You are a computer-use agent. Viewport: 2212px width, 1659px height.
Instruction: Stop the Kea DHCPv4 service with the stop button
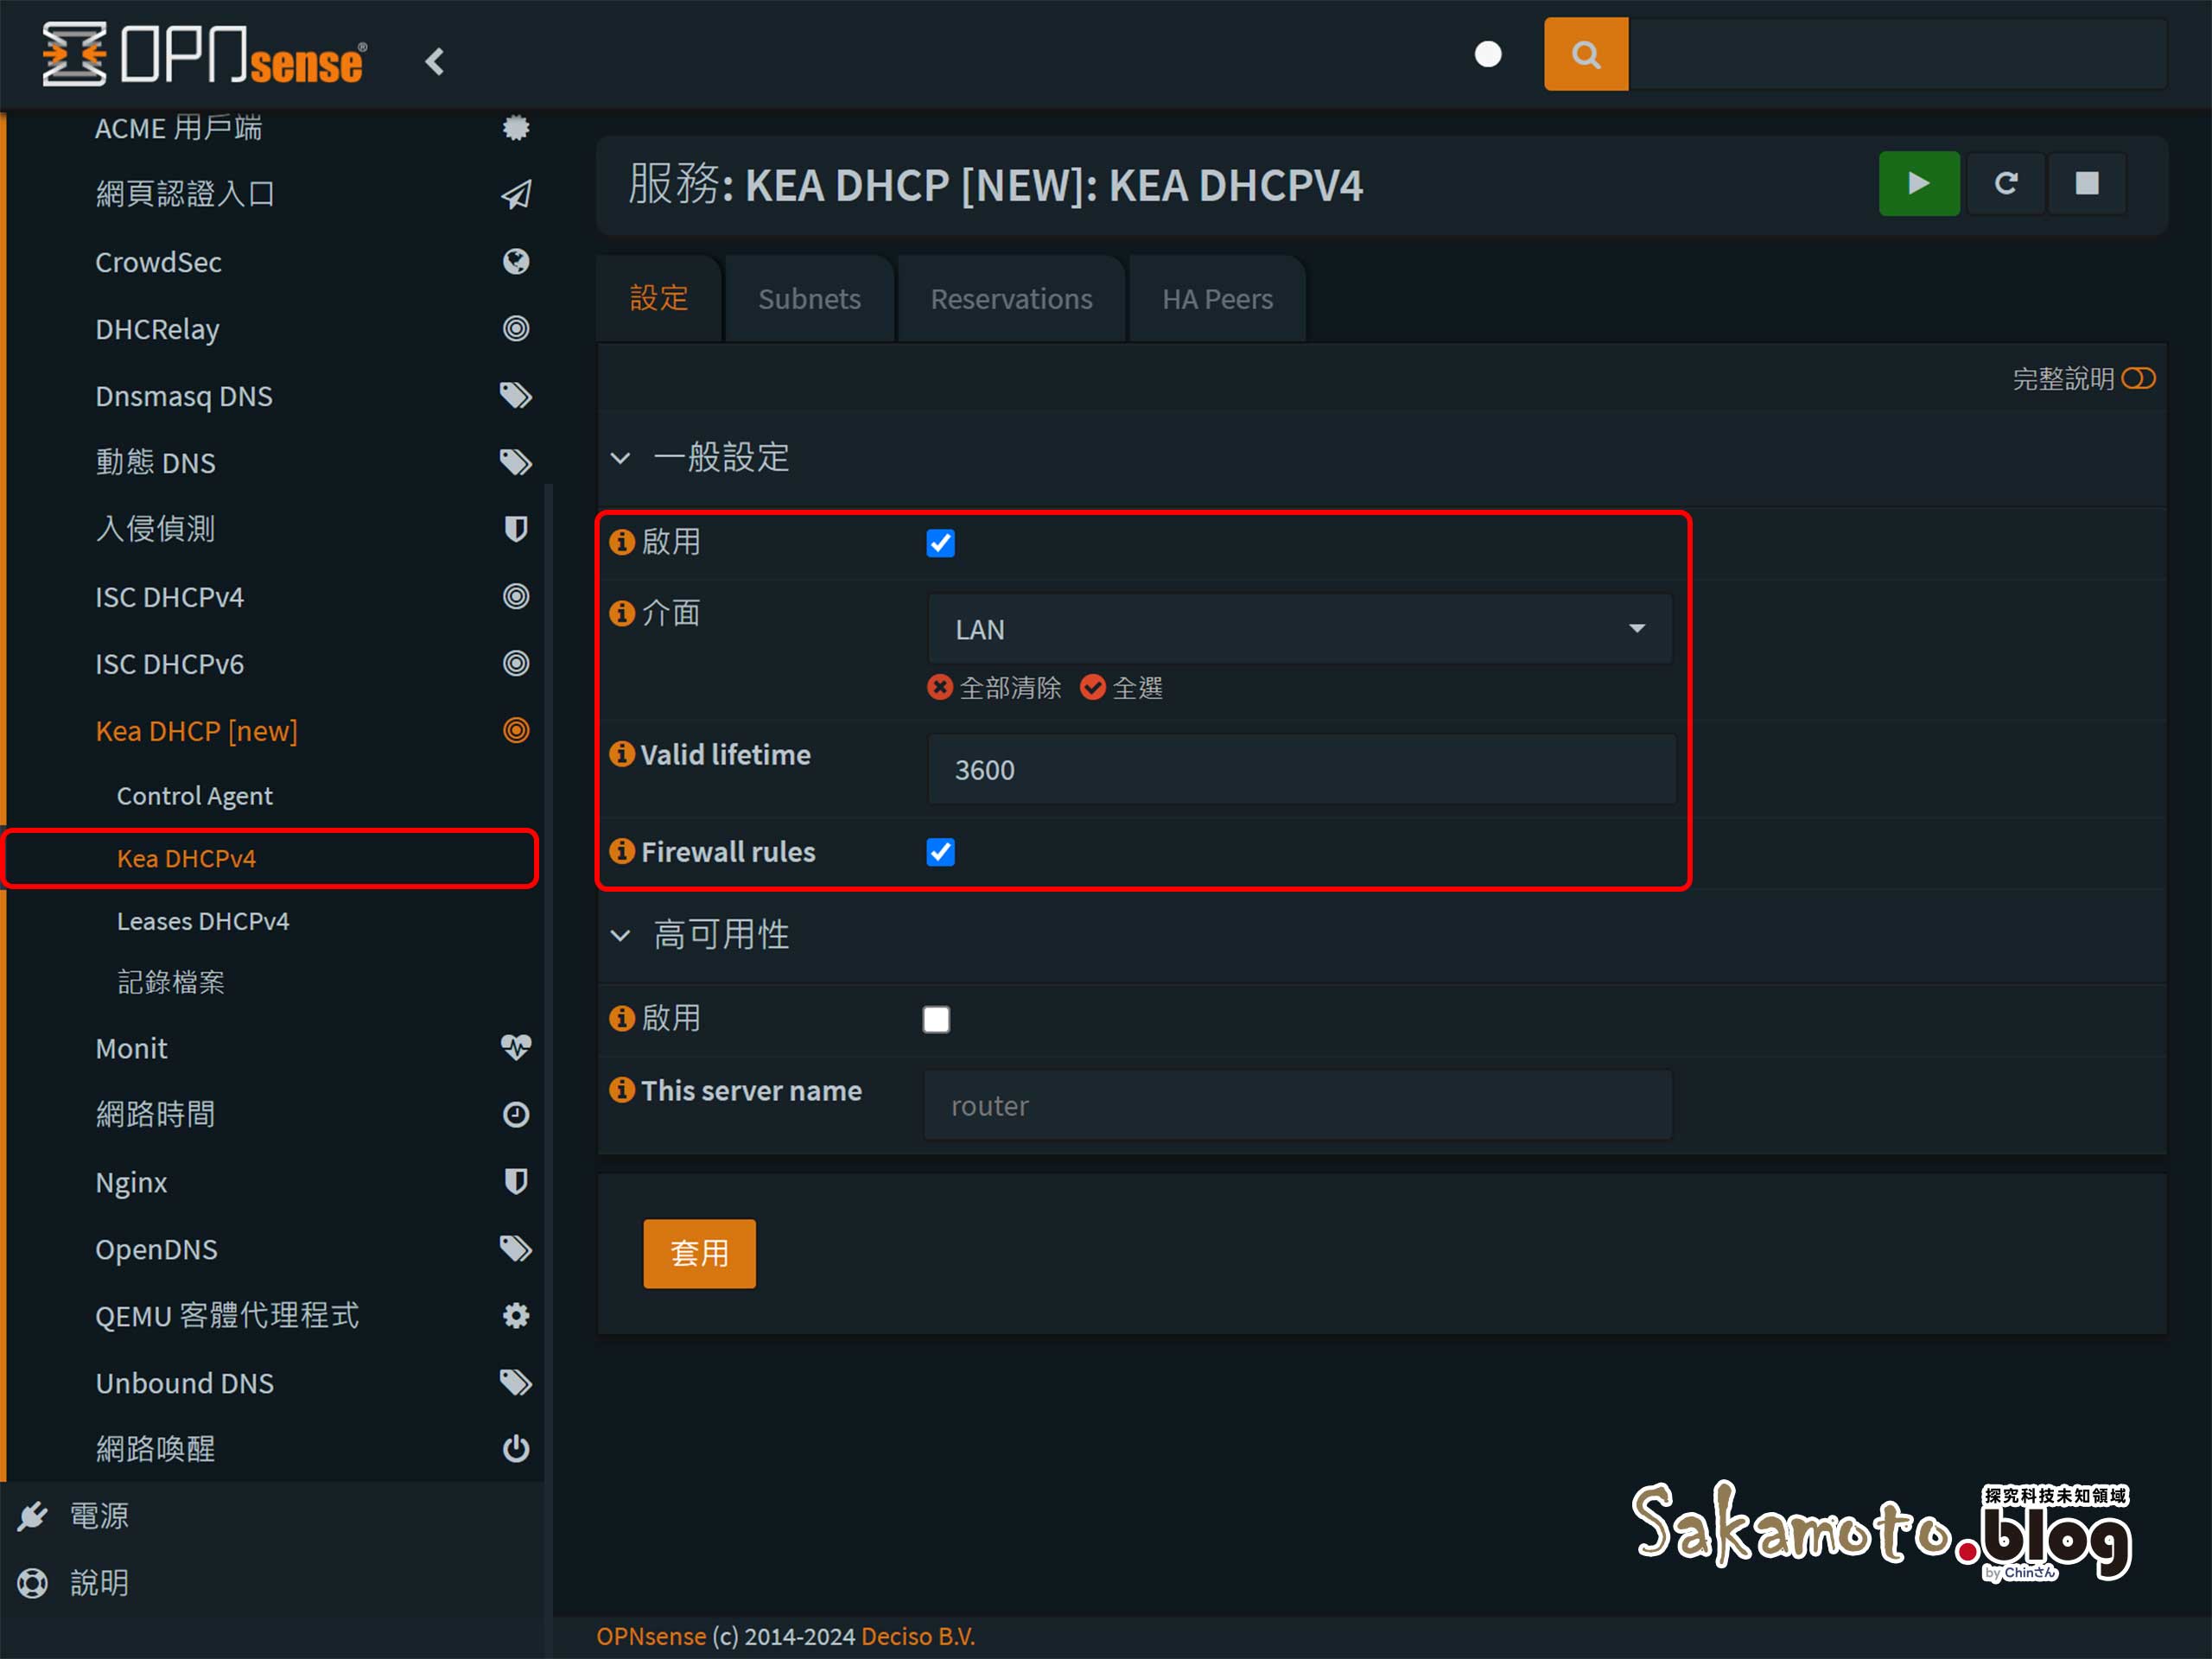pos(2086,183)
